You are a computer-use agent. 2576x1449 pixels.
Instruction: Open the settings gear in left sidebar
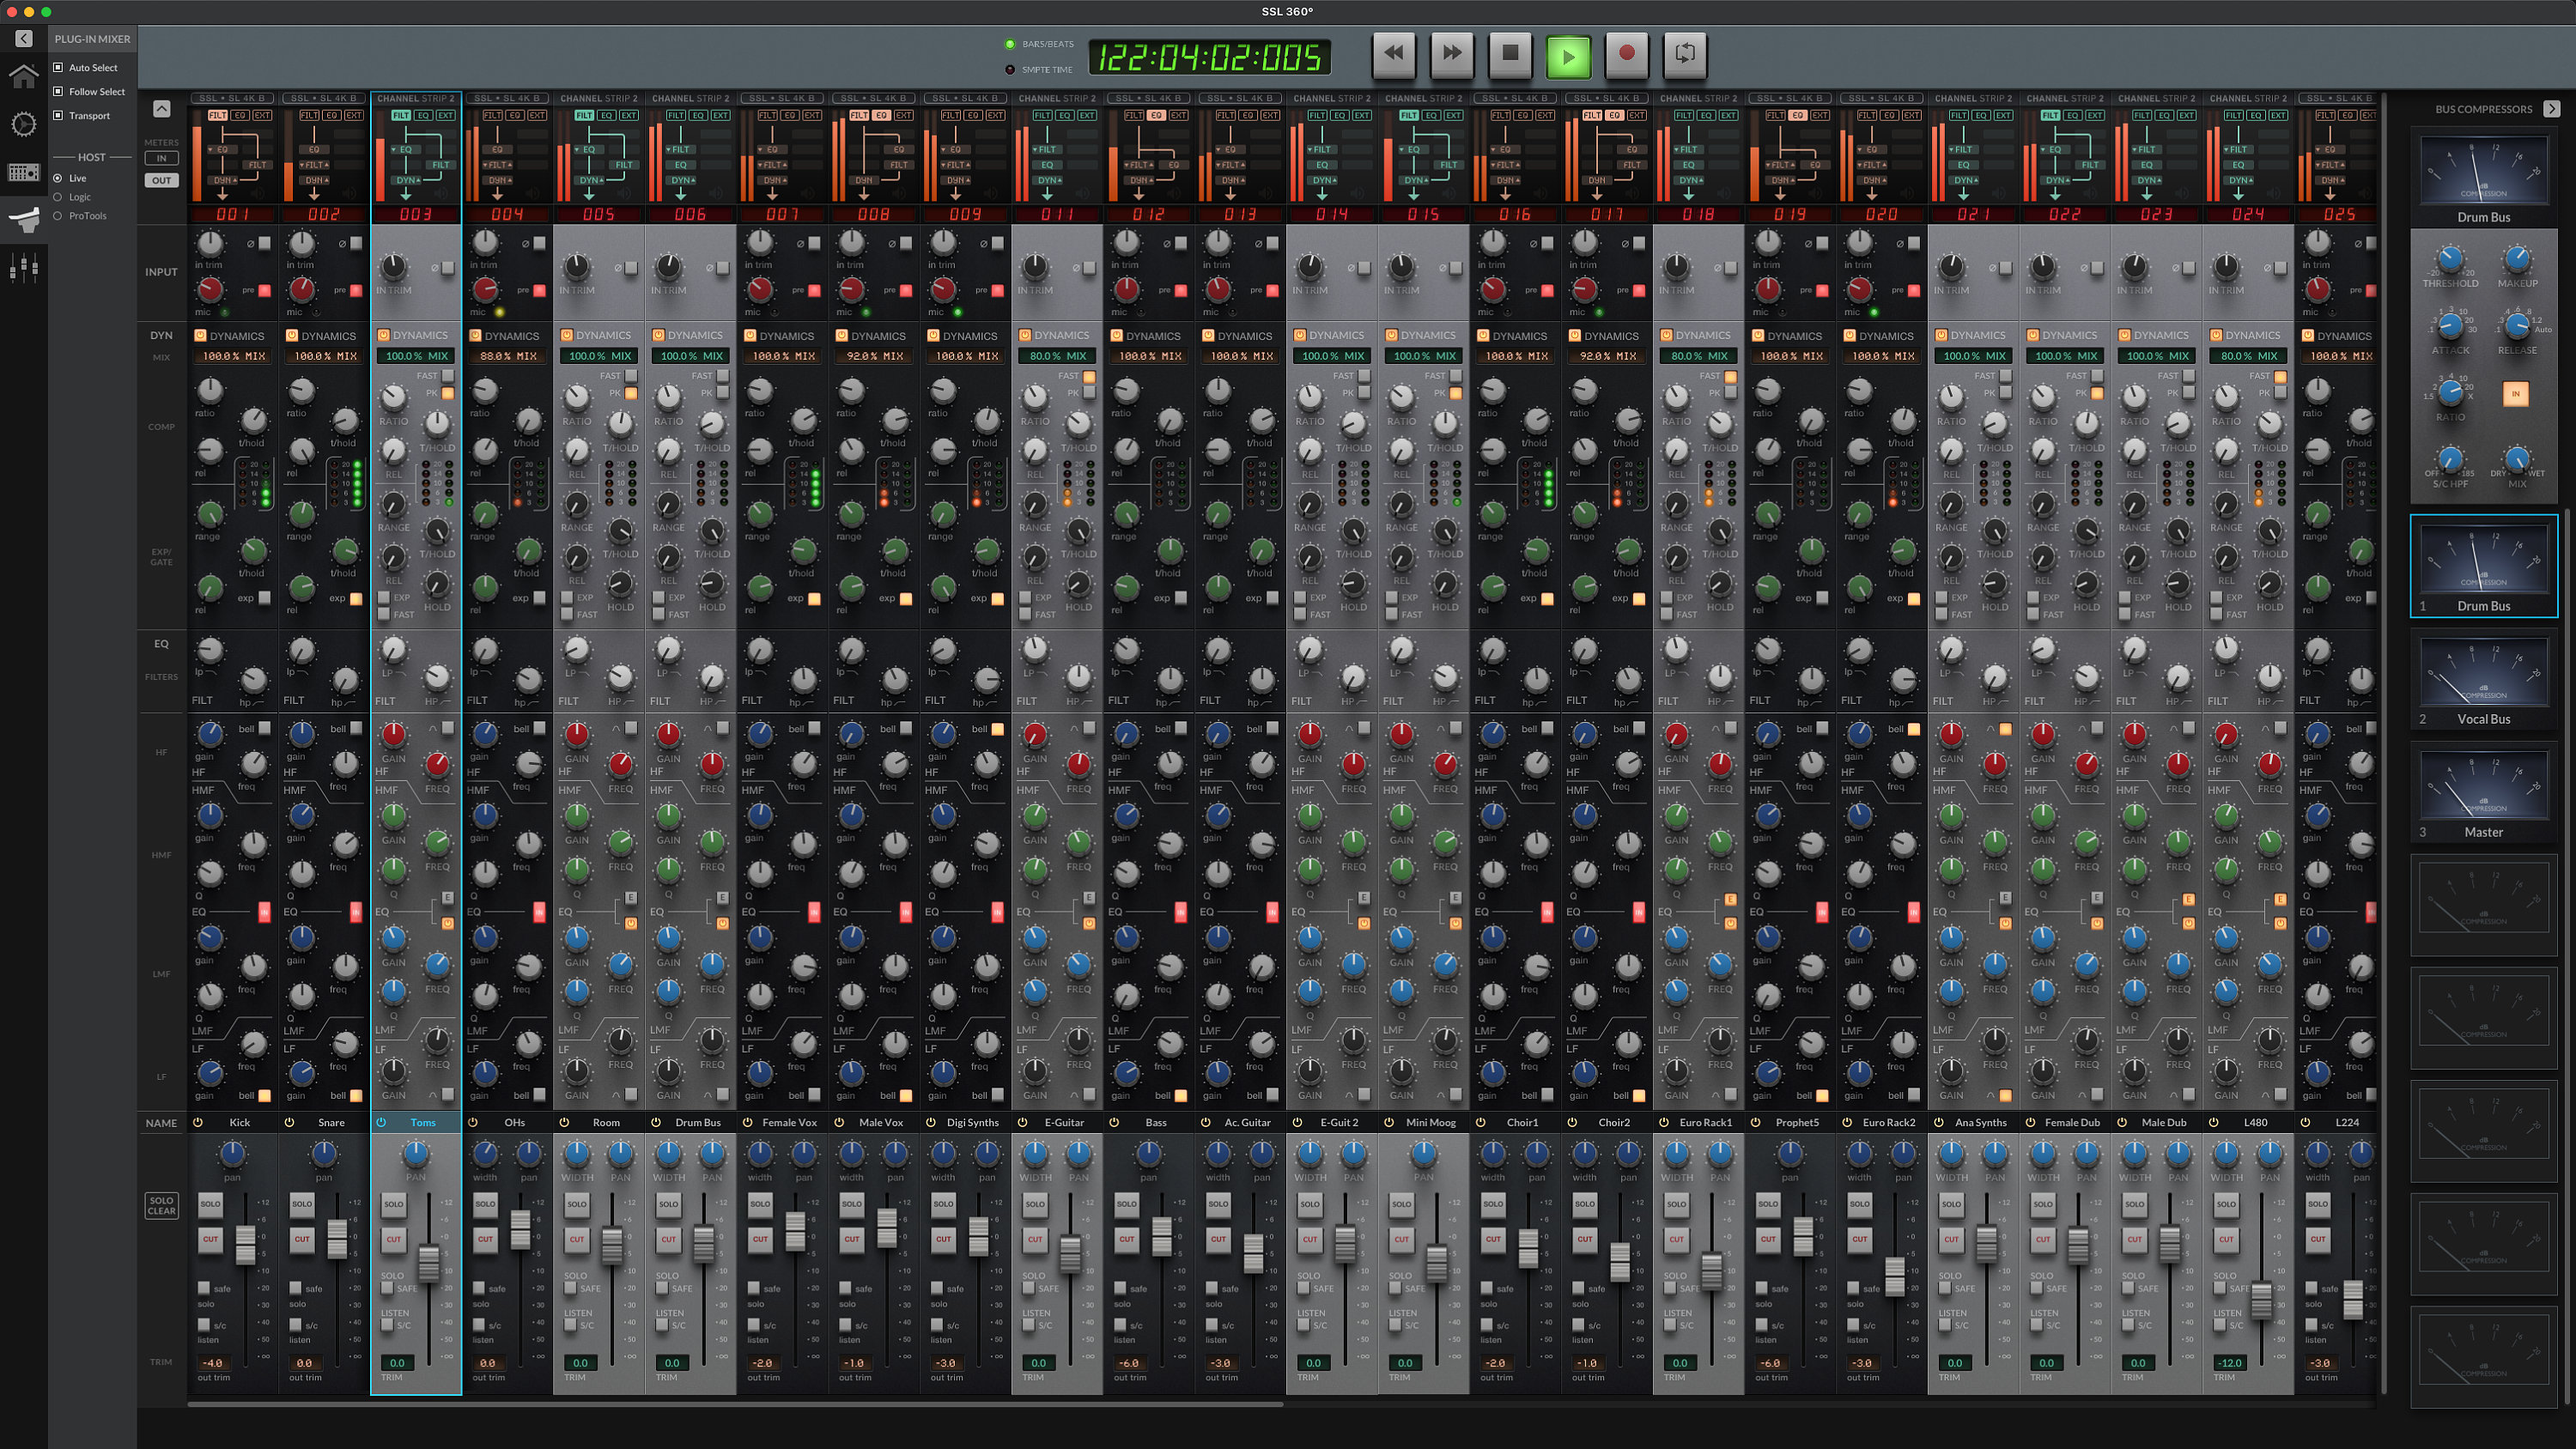click(23, 124)
